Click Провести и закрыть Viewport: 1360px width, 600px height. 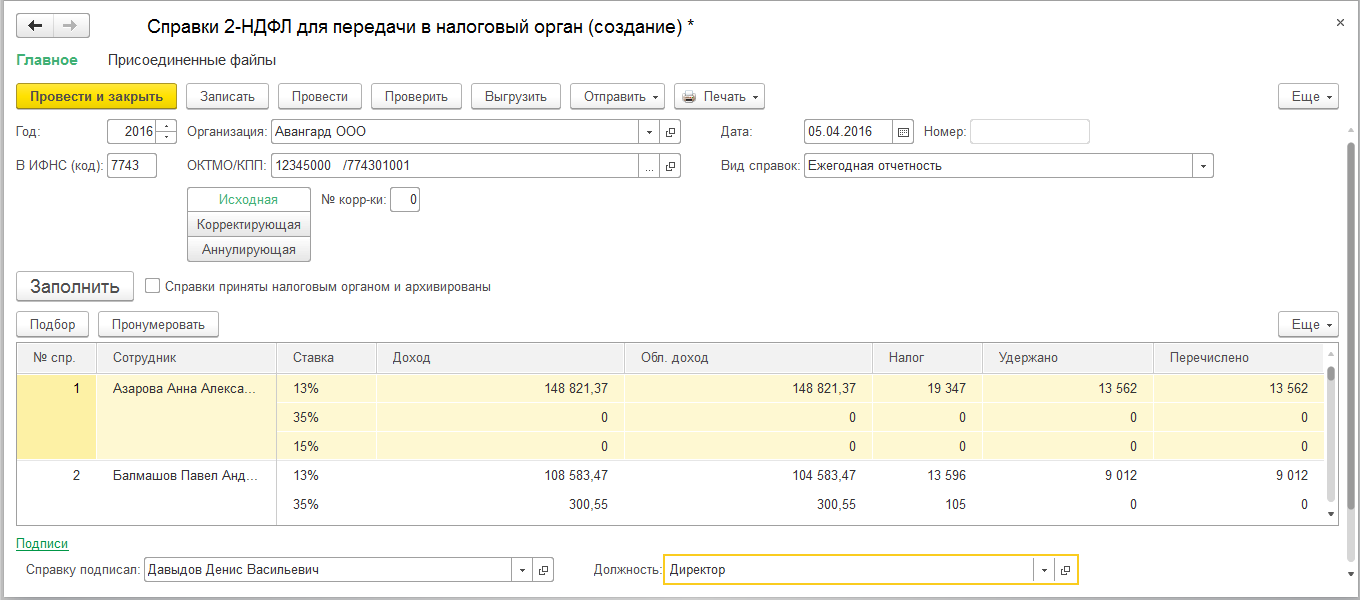pos(97,96)
